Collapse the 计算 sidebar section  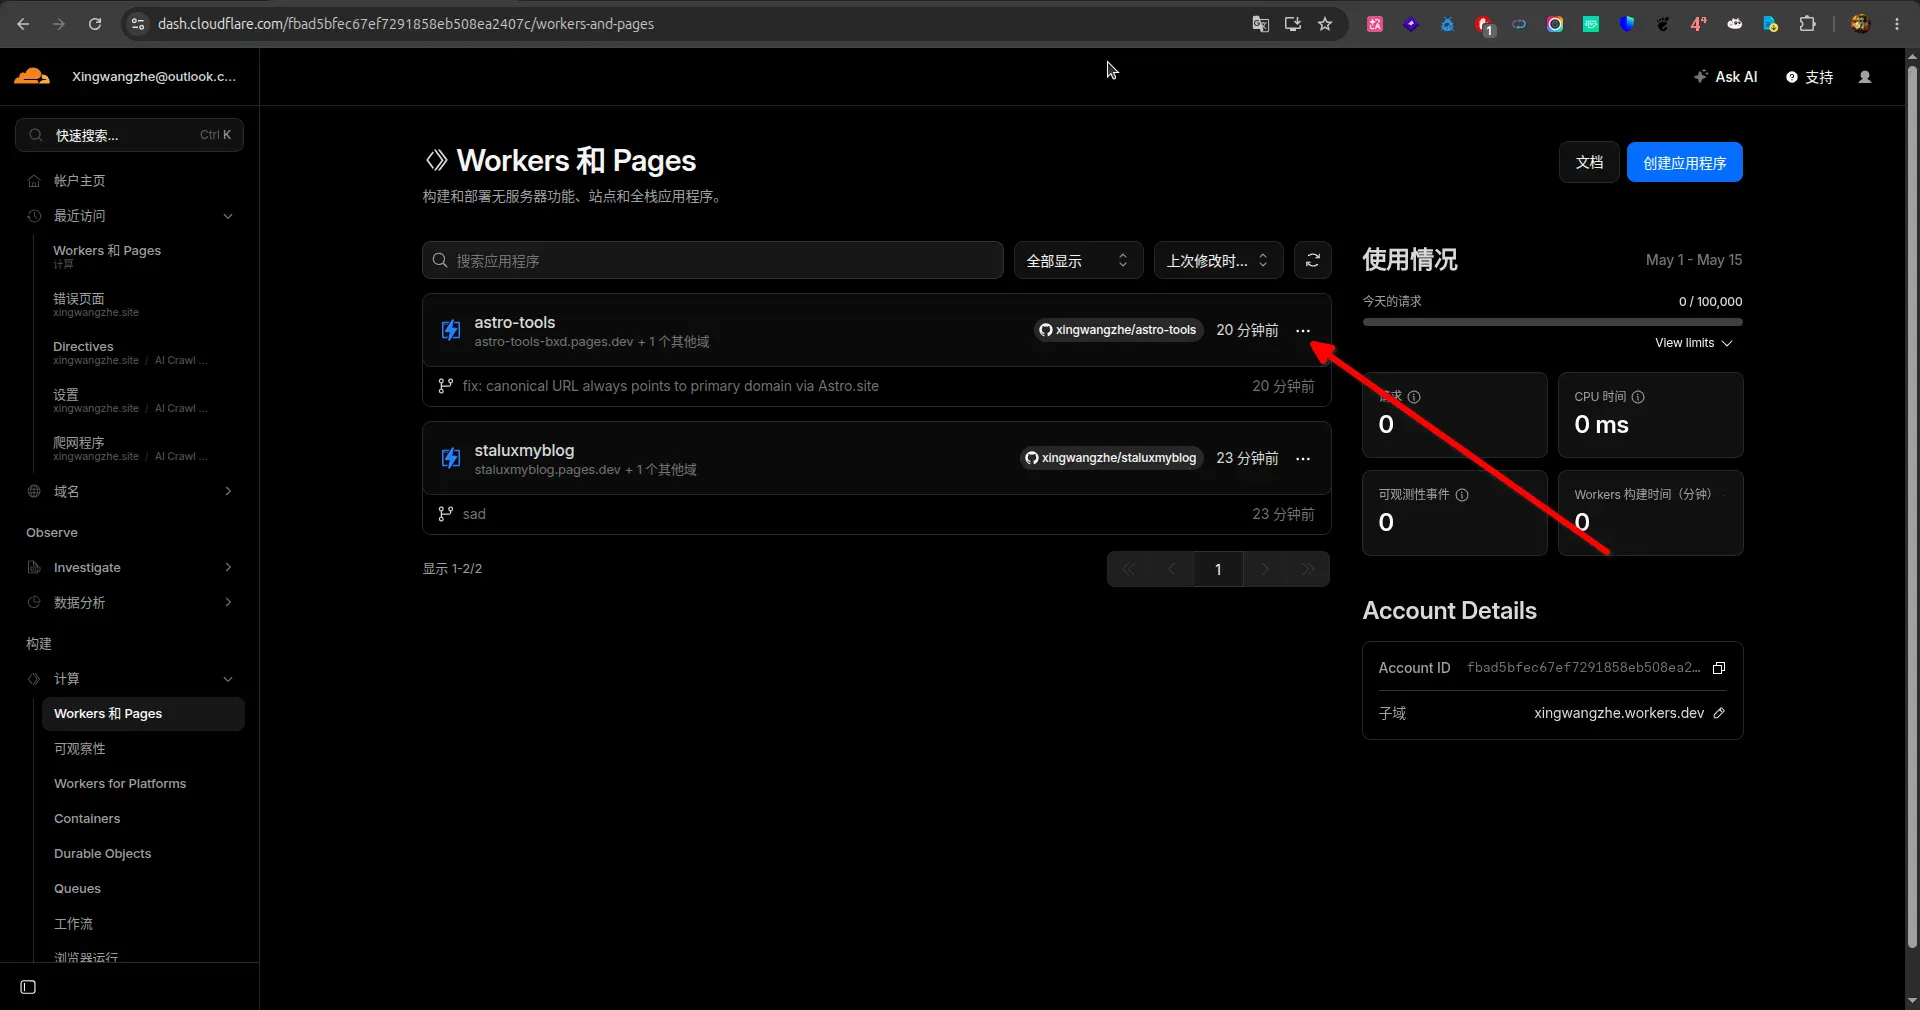[228, 679]
